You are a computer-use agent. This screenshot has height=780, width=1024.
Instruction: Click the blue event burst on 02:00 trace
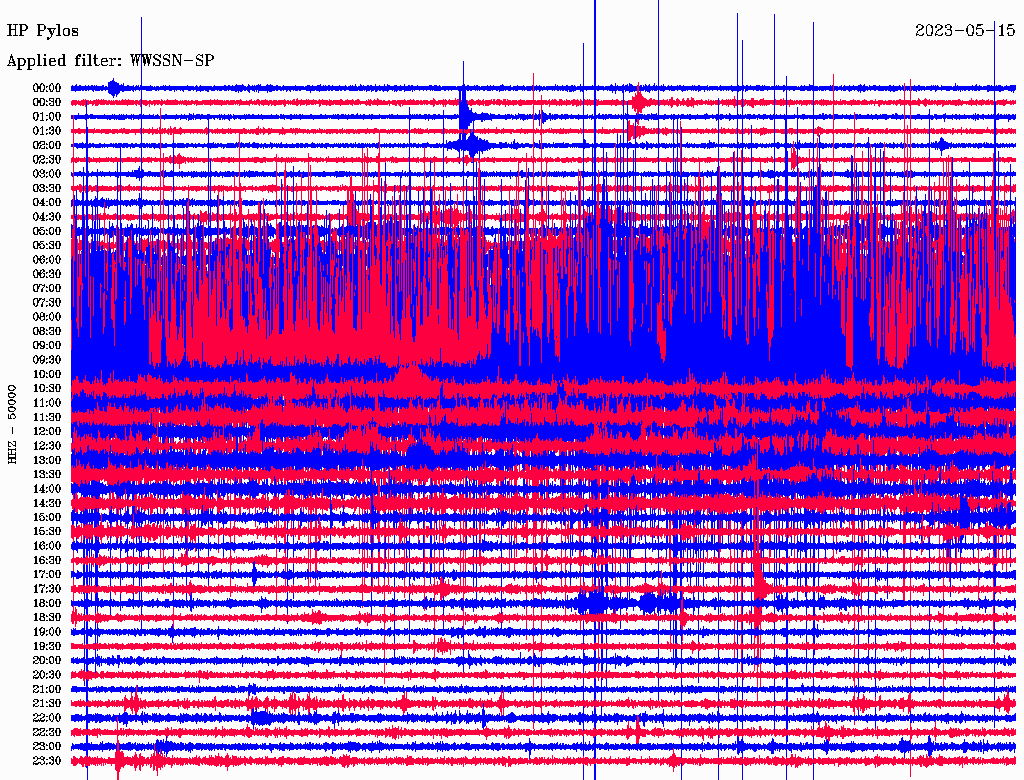pos(470,145)
